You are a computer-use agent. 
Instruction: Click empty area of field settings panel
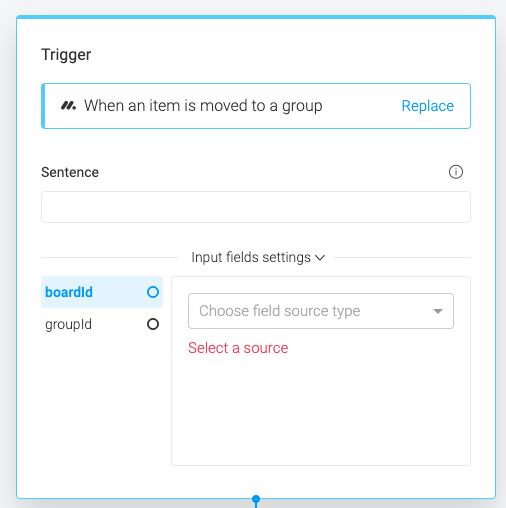pos(321,410)
